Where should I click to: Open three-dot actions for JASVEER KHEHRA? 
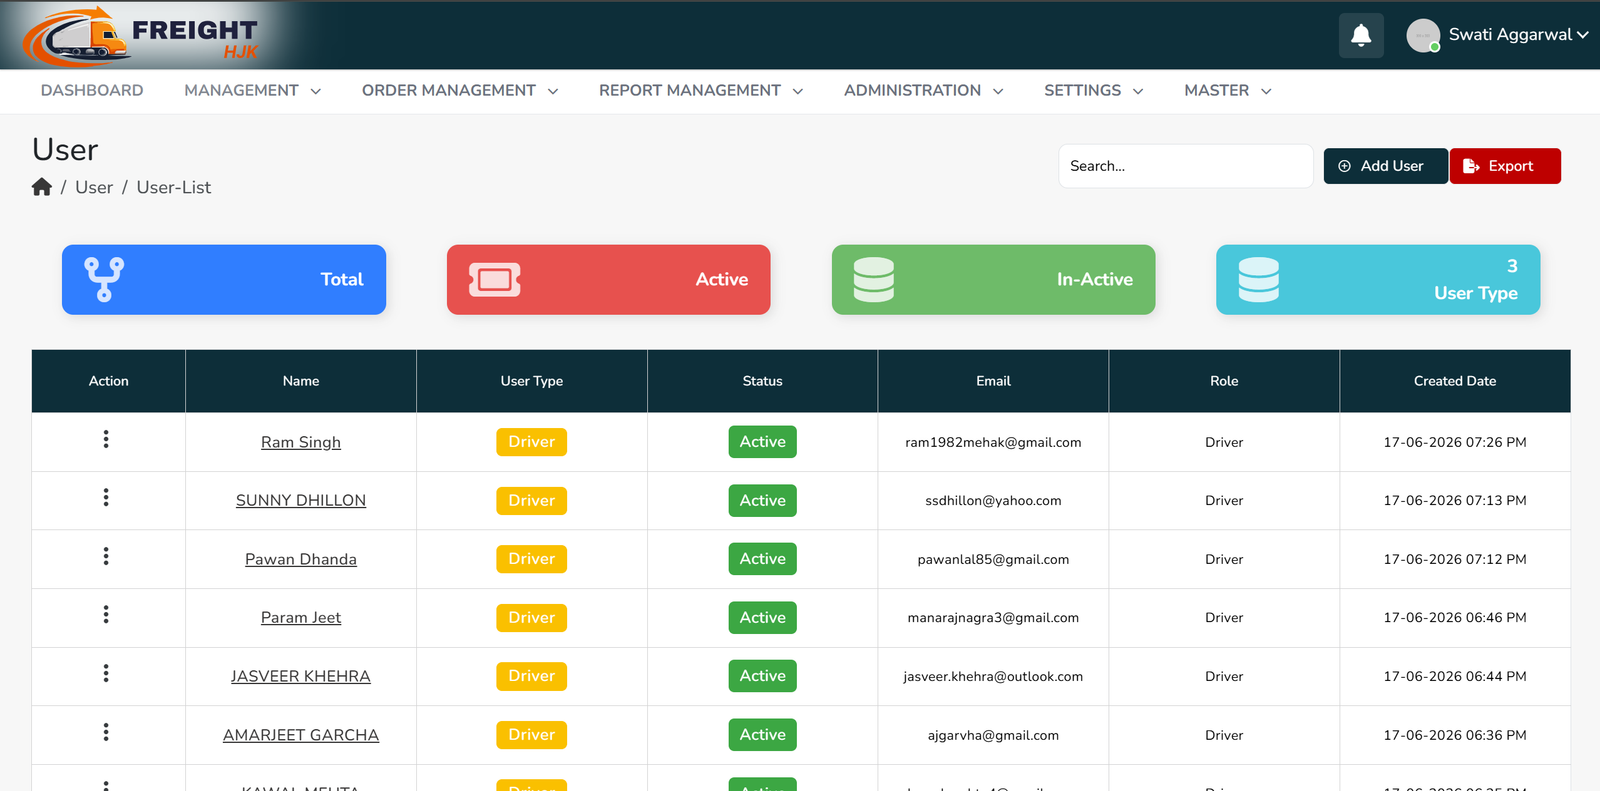(106, 673)
